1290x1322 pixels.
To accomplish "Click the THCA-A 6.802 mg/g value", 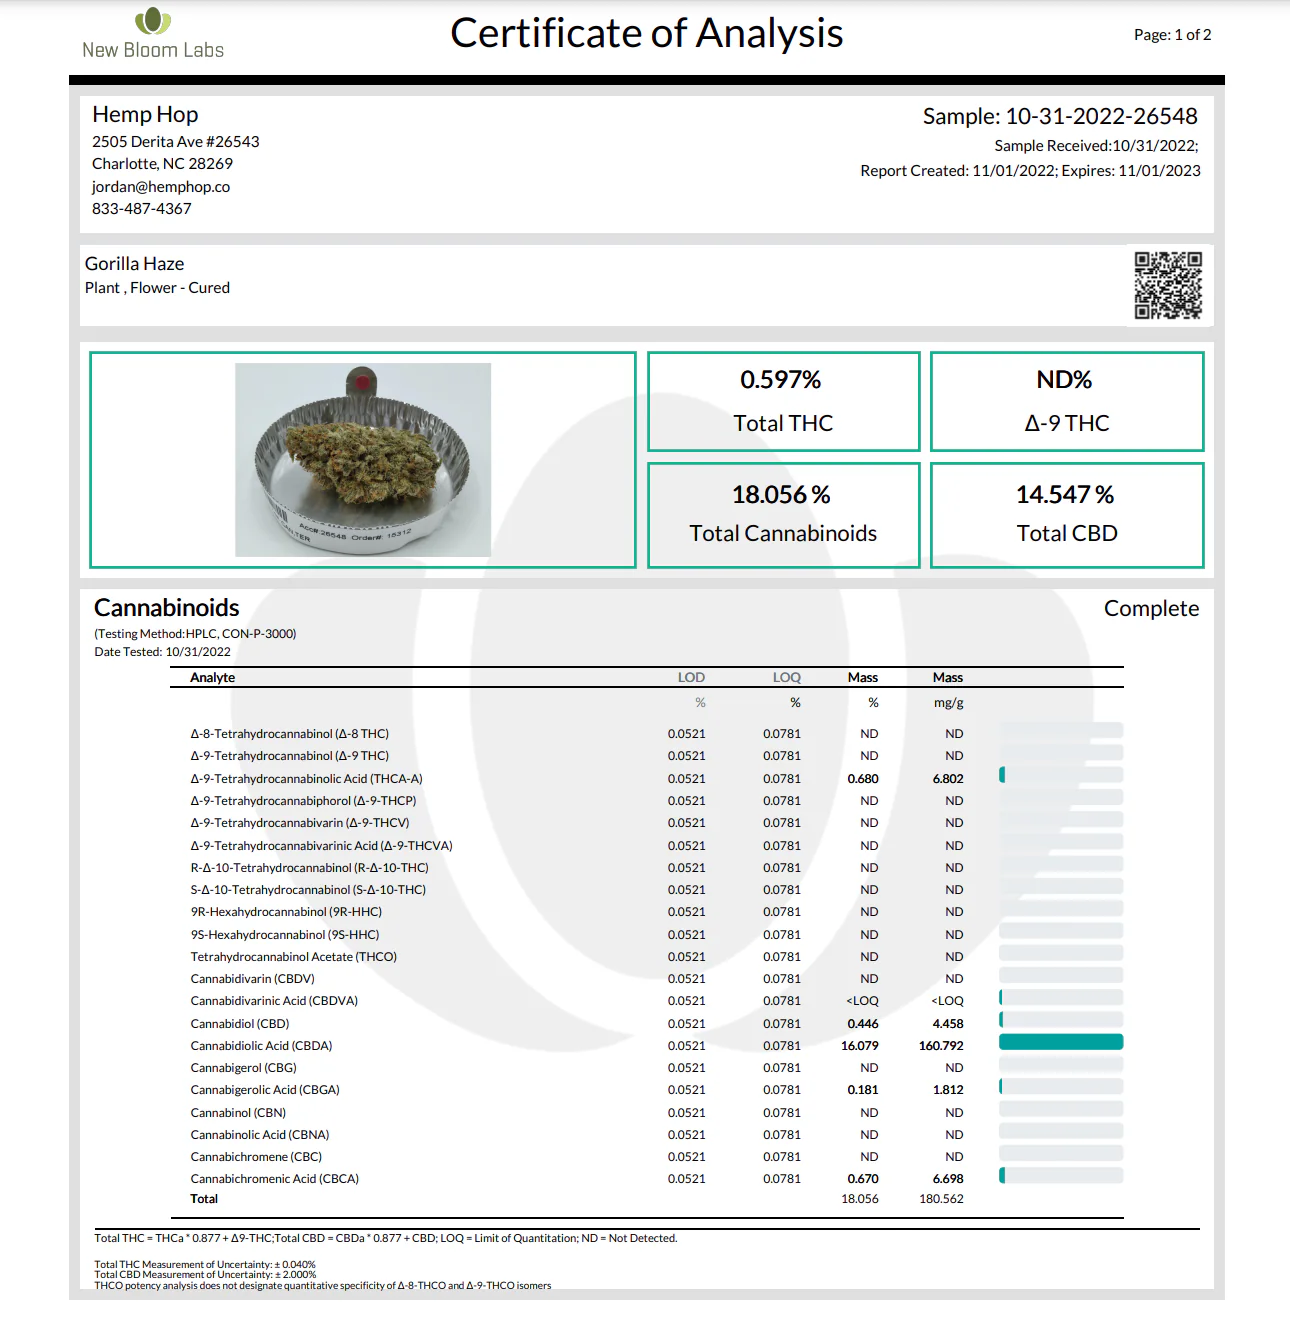I will 948,779.
